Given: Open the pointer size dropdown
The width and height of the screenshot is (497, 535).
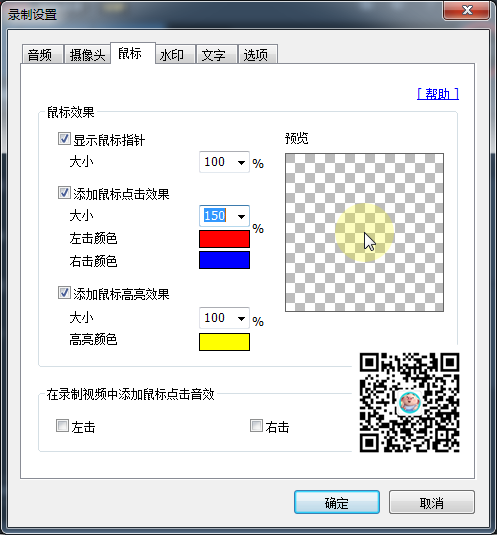Looking at the screenshot, I should (x=242, y=162).
